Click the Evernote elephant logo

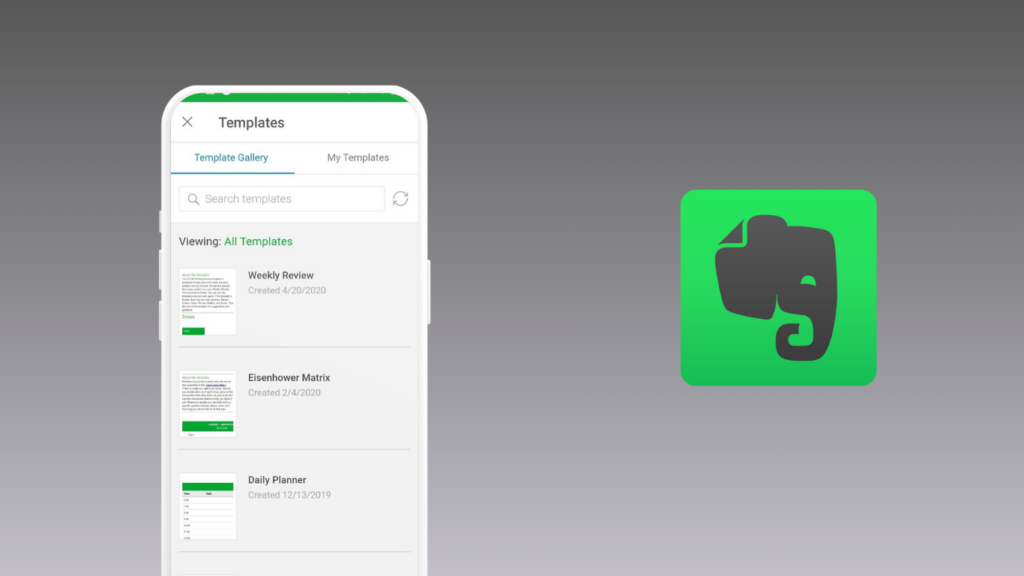[x=778, y=287]
